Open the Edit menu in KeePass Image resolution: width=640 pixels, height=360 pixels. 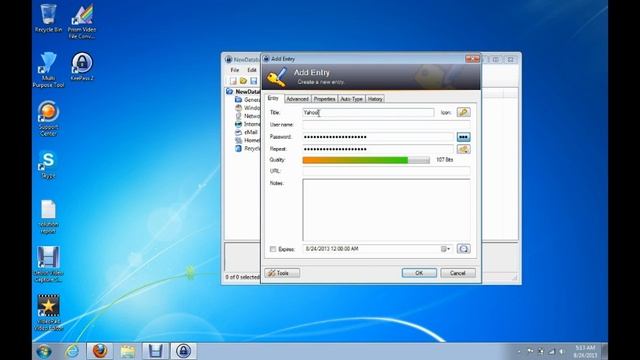(x=252, y=70)
